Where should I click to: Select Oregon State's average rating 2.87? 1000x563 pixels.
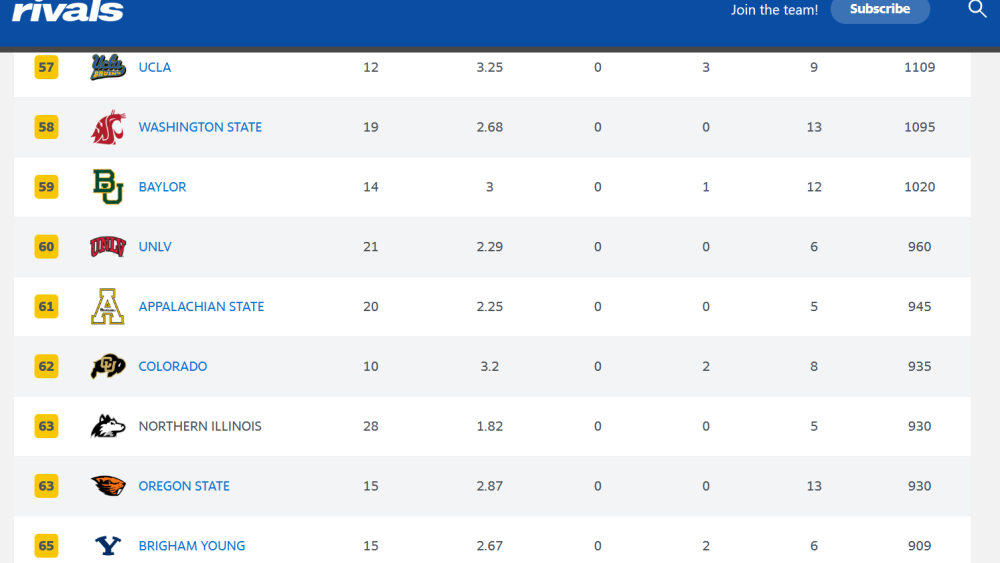click(490, 486)
